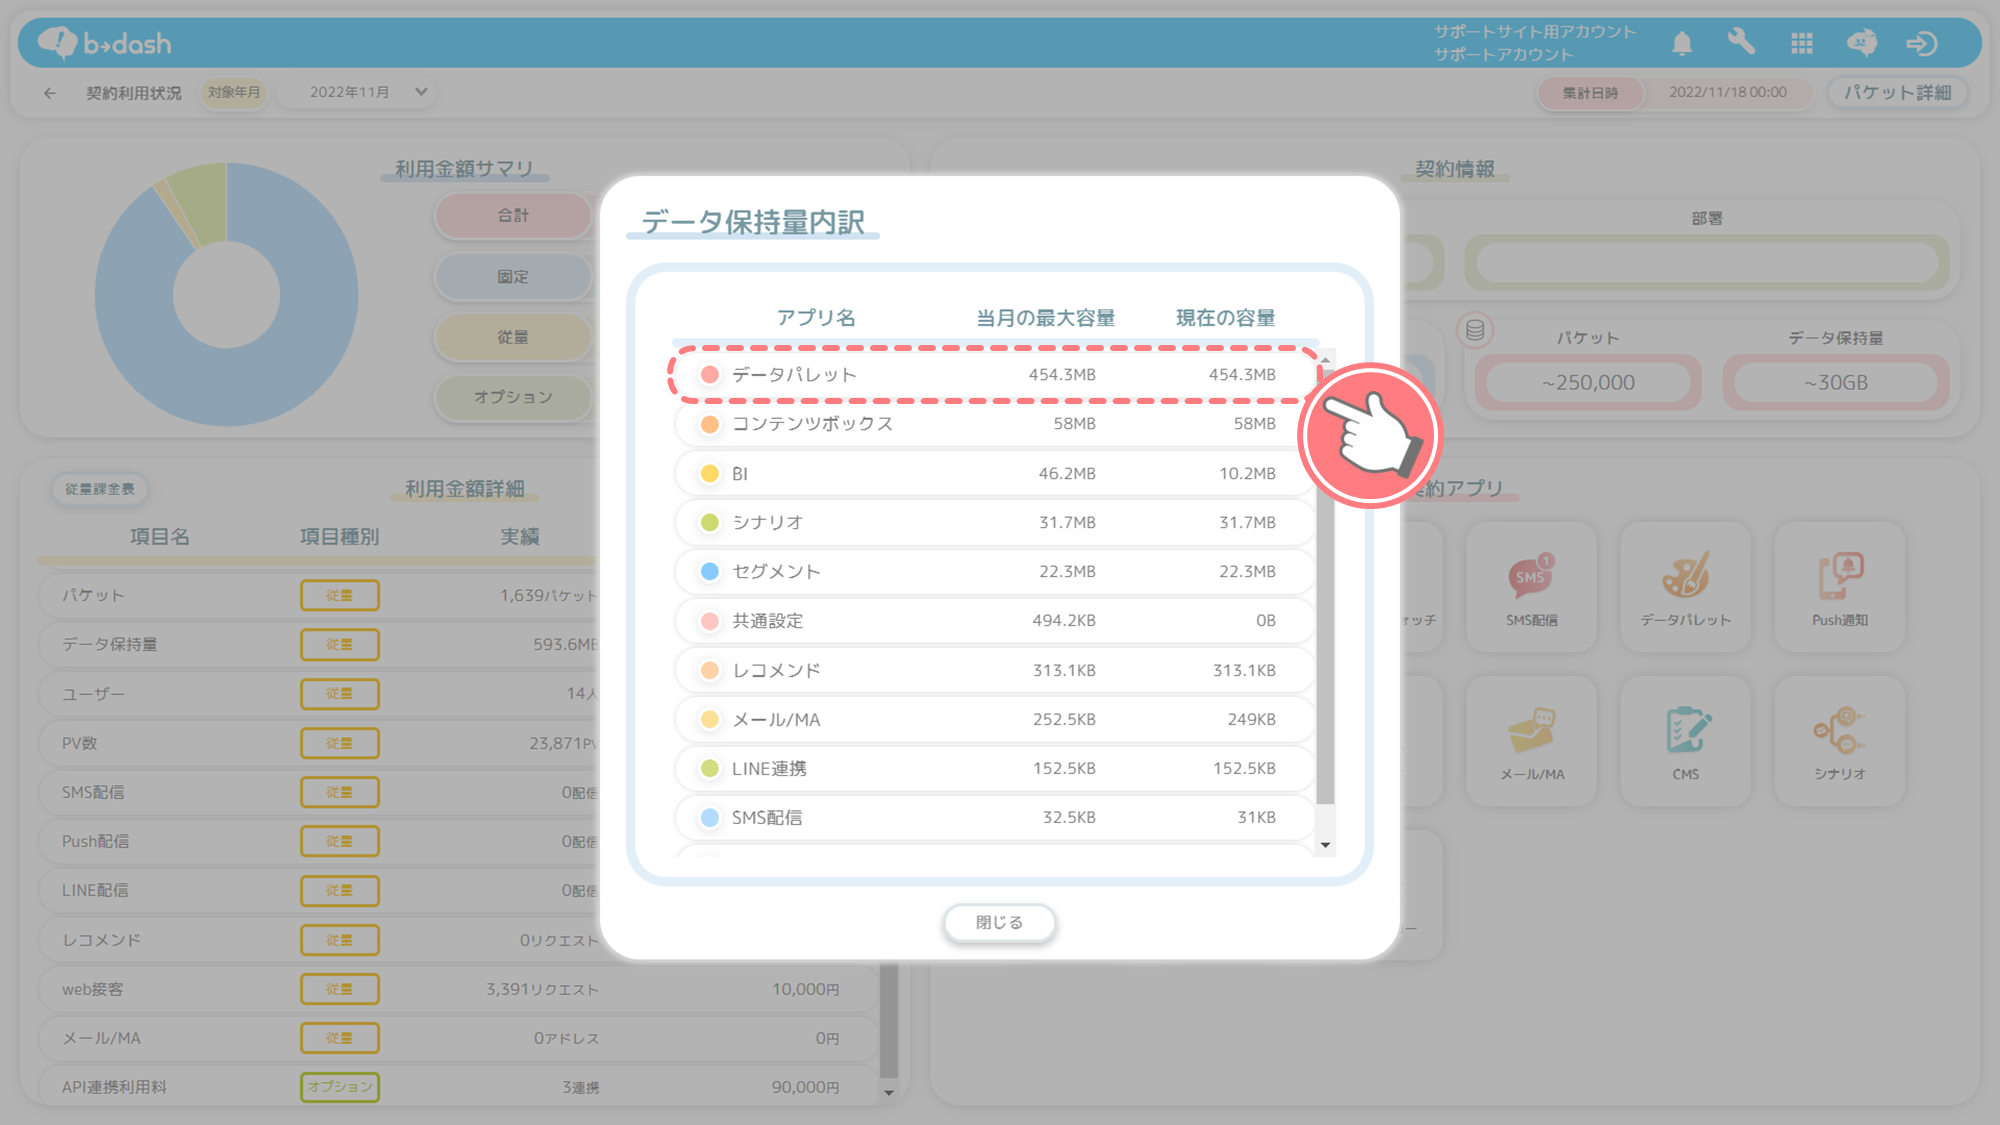2000x1125 pixels.
Task: Click the scroll-down arrow of 利用金額詳細 table
Action: click(888, 1092)
